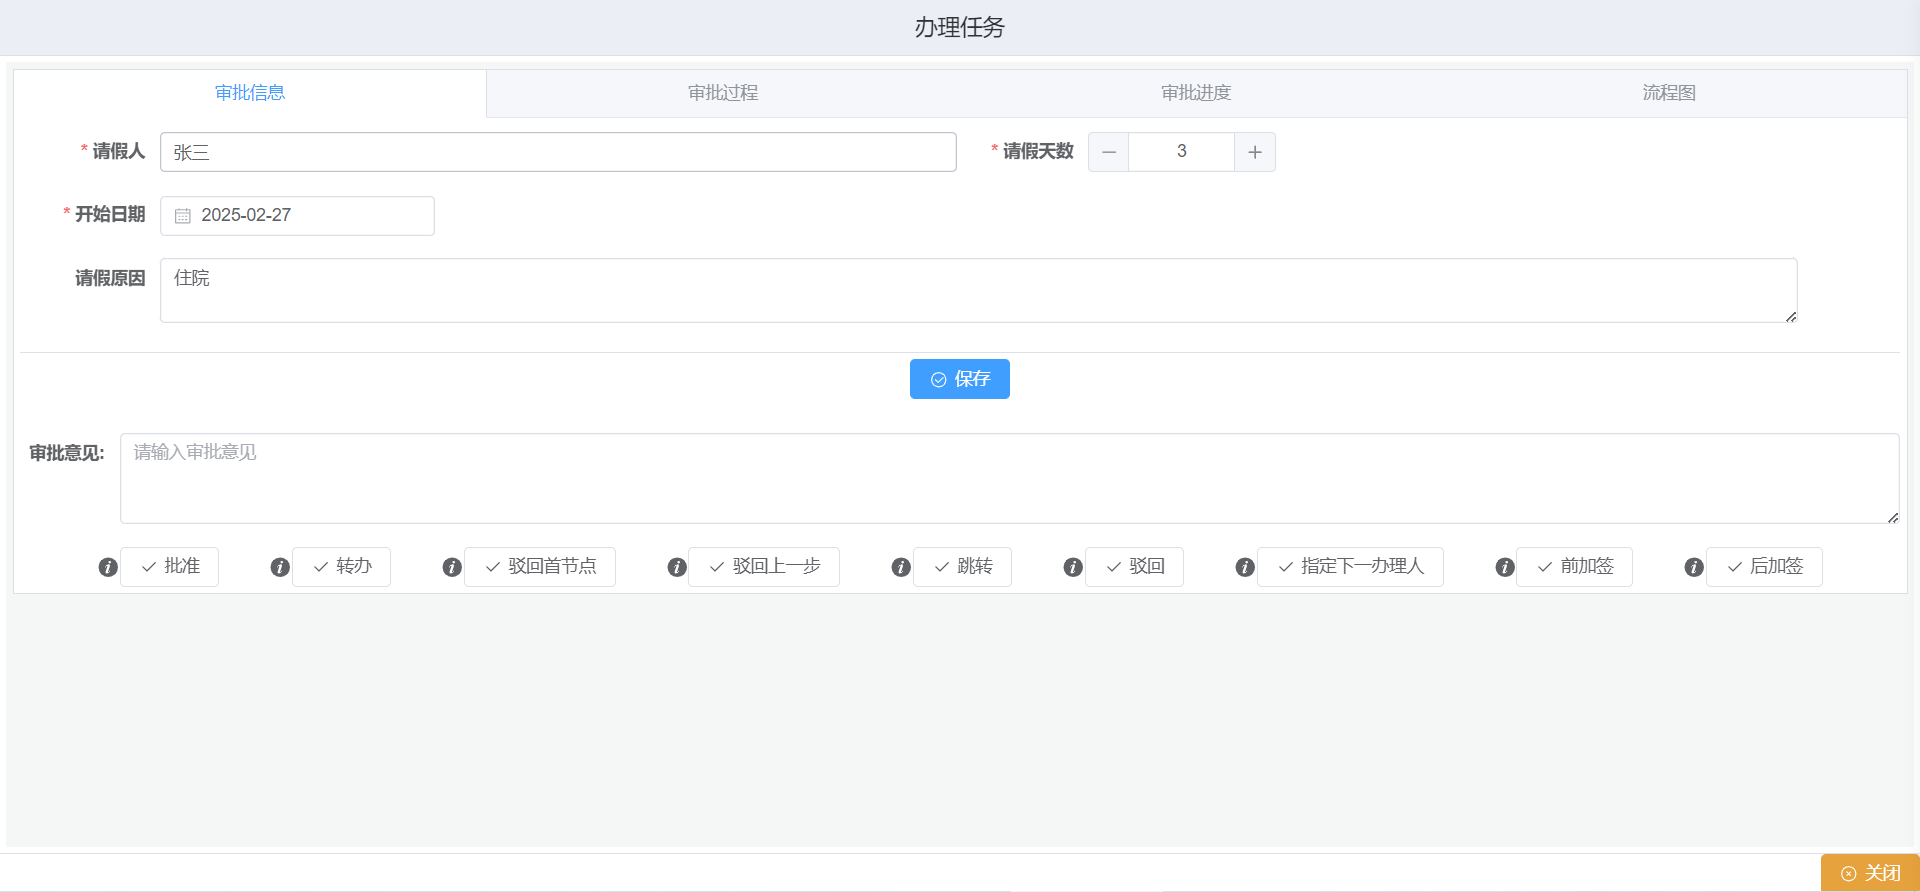Click the 请假人 input field
The image size is (1920, 892).
point(558,152)
